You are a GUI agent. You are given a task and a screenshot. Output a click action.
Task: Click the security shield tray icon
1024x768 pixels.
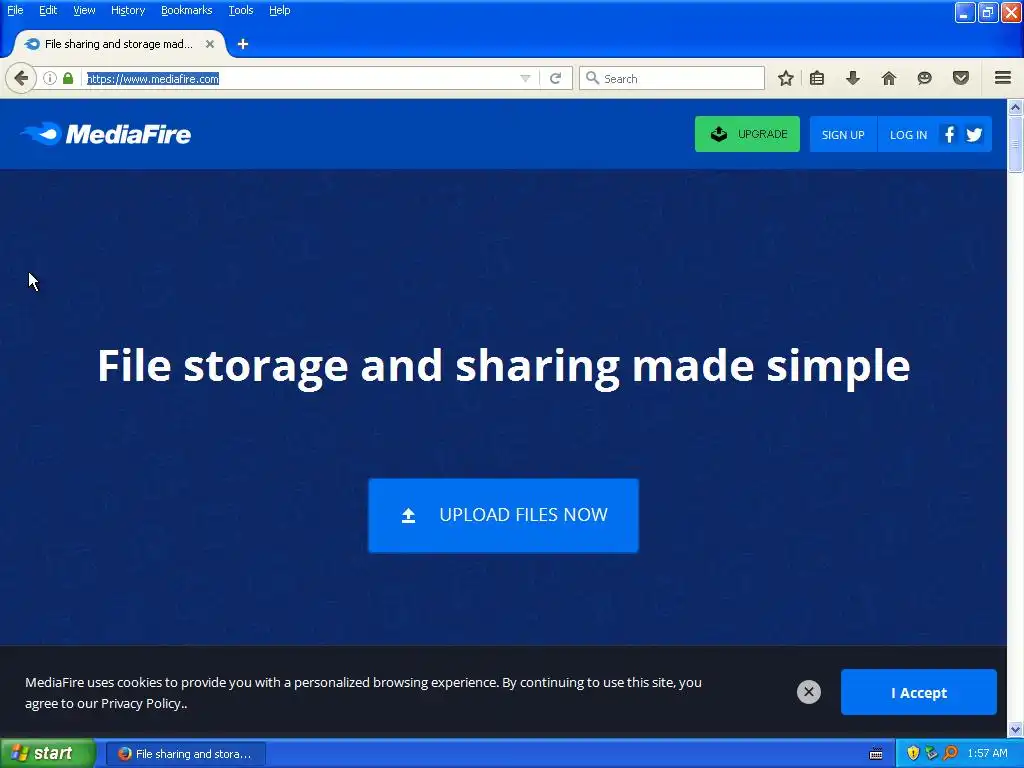(x=913, y=754)
